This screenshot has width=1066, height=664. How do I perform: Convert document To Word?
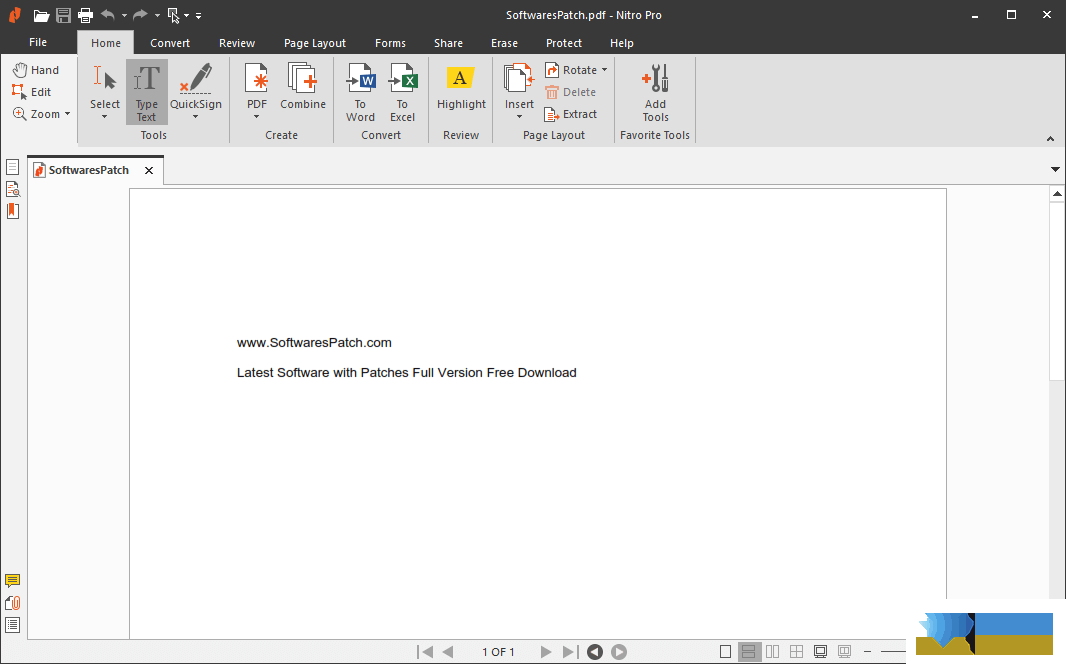point(360,92)
